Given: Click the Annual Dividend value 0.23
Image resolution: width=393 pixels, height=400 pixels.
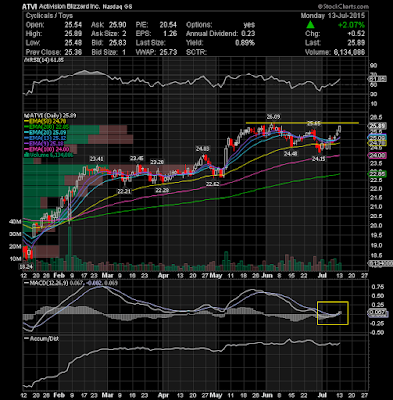Looking at the screenshot, I should [249, 34].
